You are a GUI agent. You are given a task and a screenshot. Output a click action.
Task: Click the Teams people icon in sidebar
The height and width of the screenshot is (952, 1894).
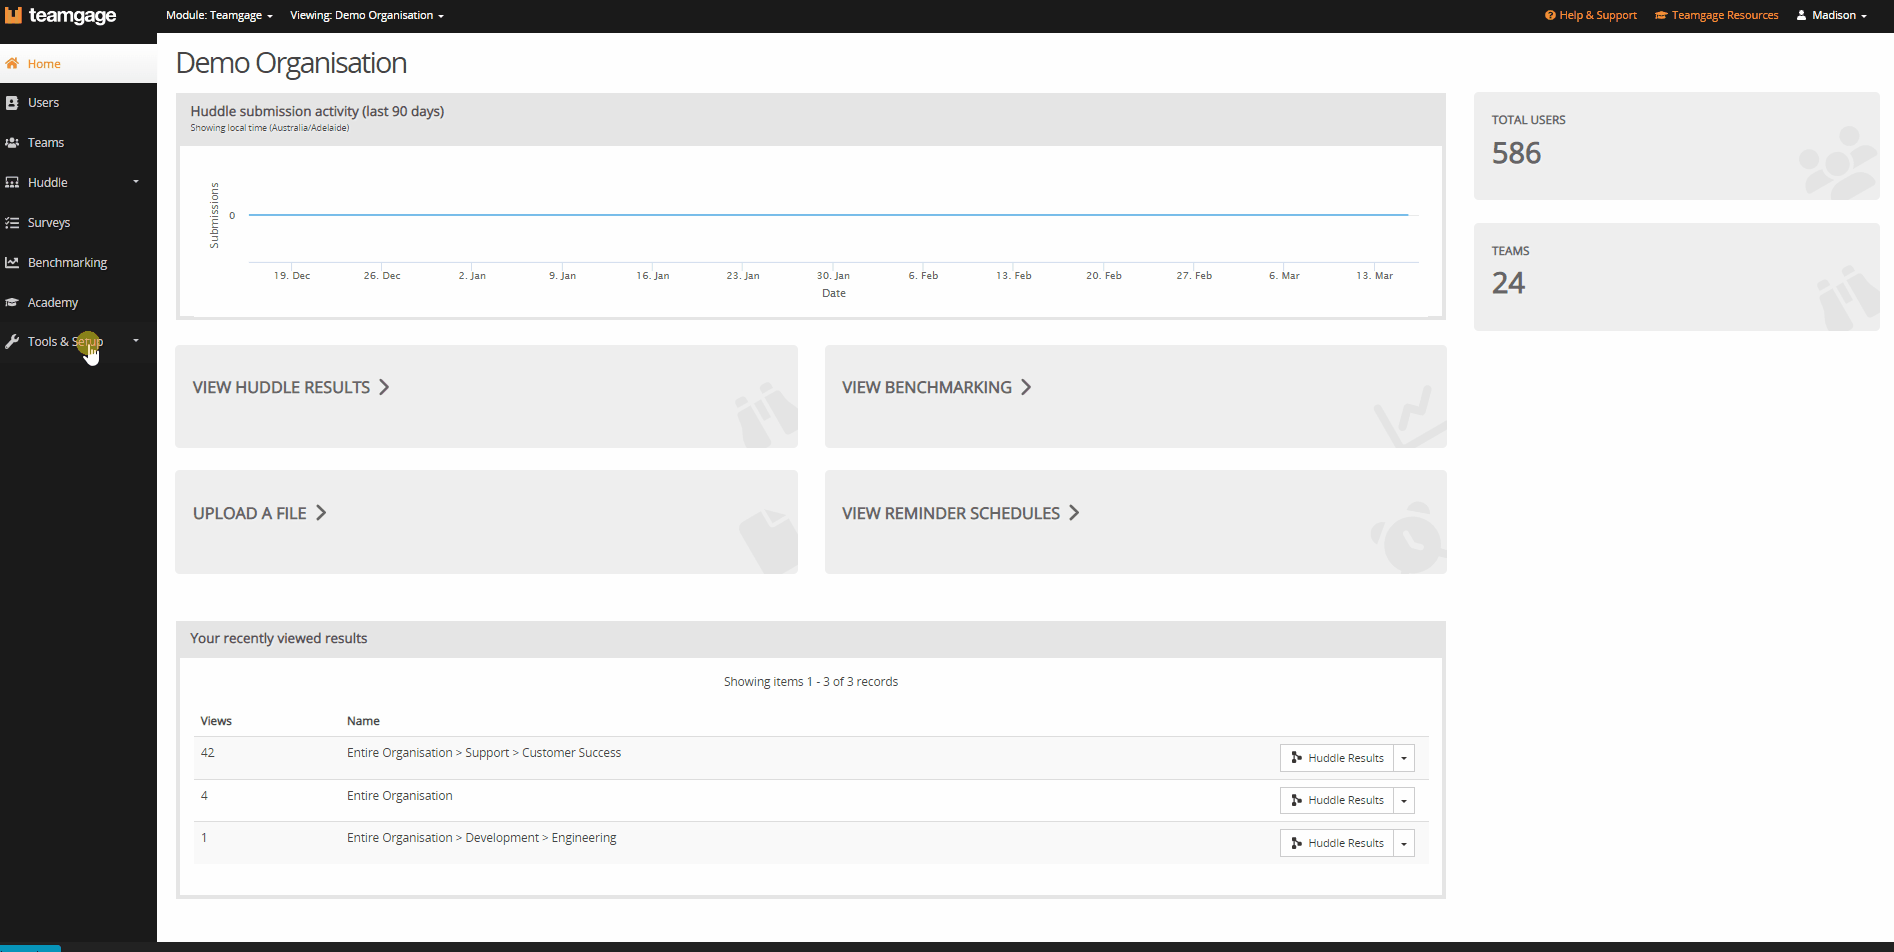pos(12,143)
